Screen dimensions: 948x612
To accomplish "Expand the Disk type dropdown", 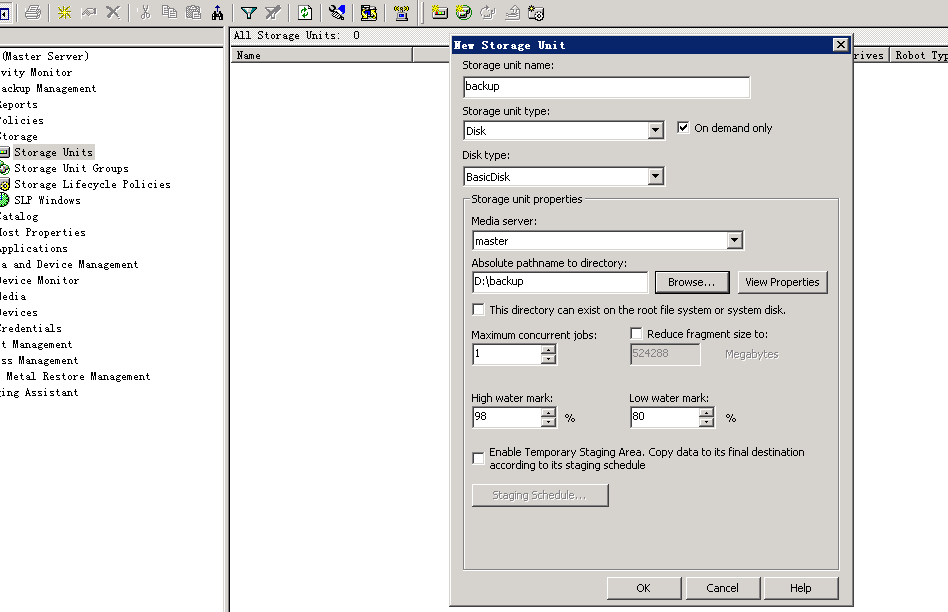I will [655, 177].
